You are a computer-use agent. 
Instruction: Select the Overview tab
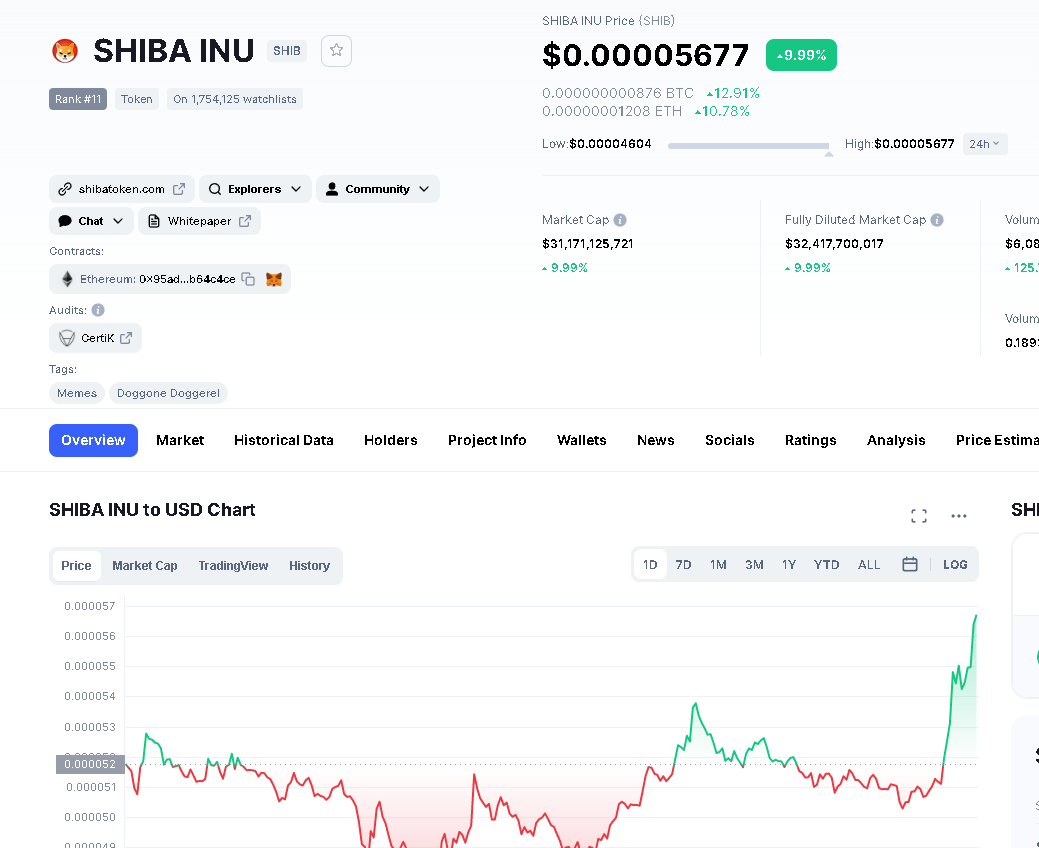93,440
